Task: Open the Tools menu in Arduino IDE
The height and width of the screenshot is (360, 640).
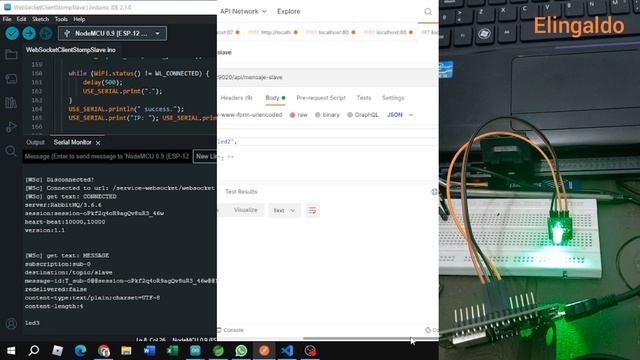Action: coord(61,19)
